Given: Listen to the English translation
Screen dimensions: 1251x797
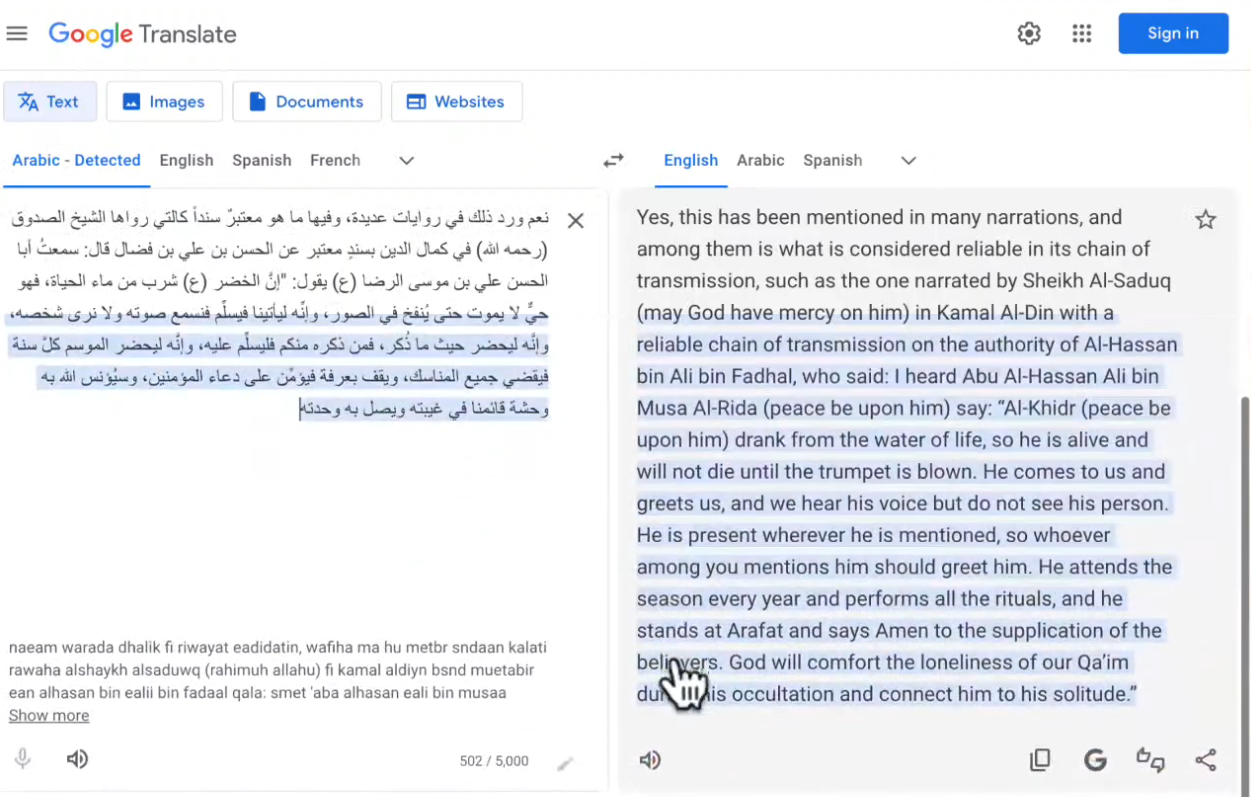Looking at the screenshot, I should [x=650, y=760].
